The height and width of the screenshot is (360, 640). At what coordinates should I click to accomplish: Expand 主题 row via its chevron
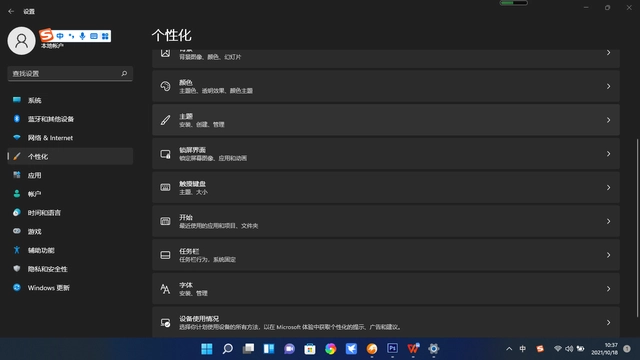608,120
